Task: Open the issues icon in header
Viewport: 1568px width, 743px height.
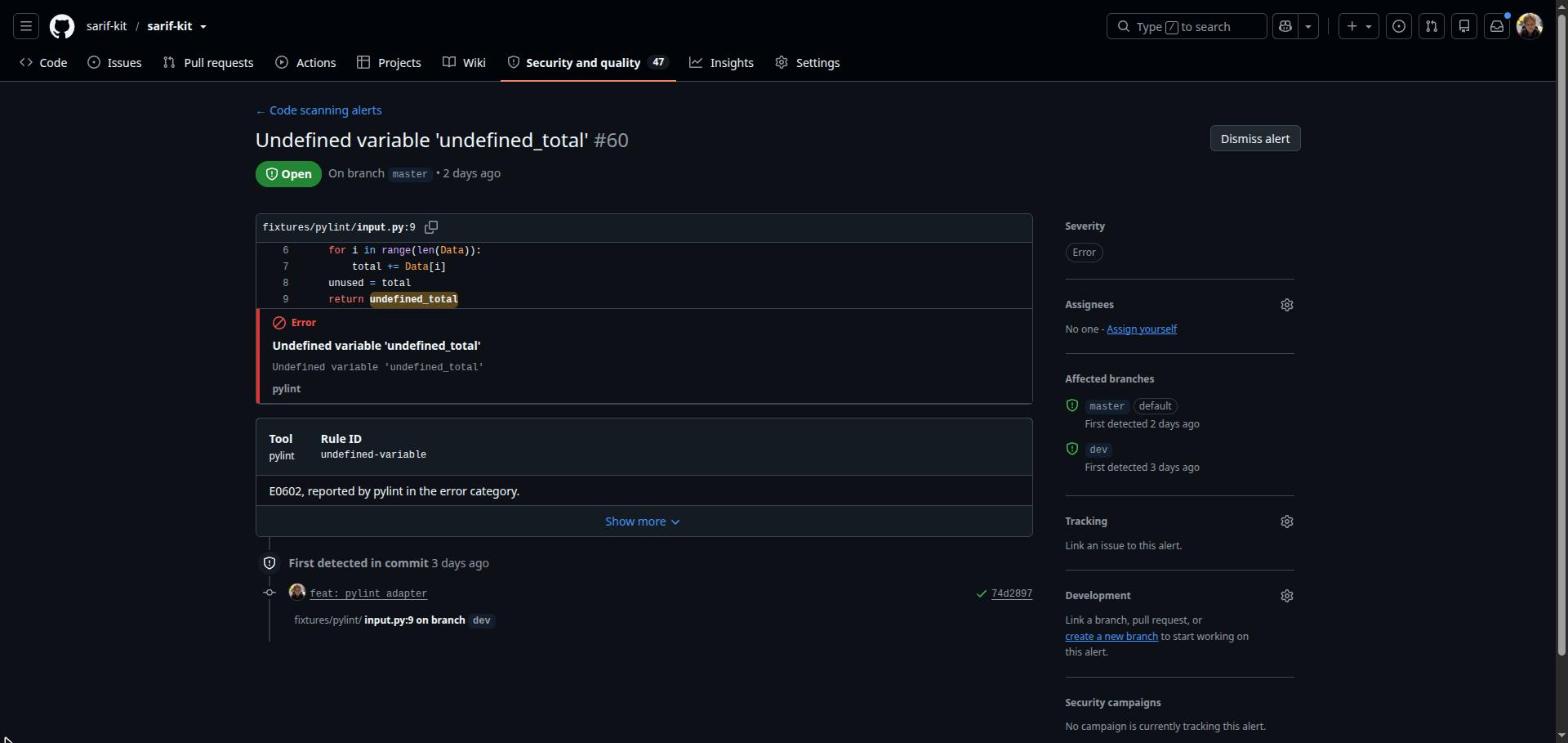Action: point(1399,26)
